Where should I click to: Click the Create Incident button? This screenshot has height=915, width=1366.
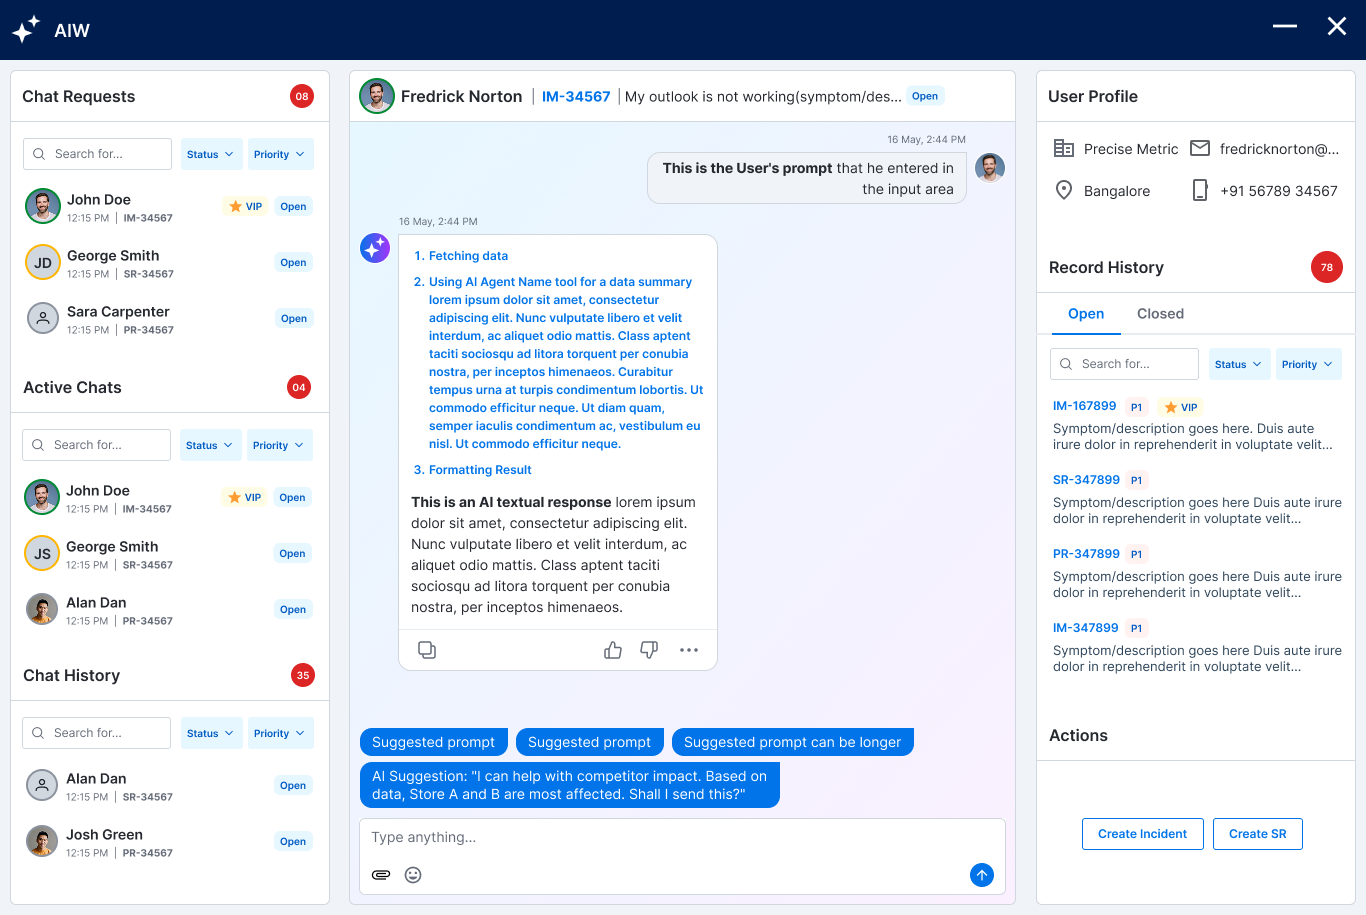[1142, 833]
